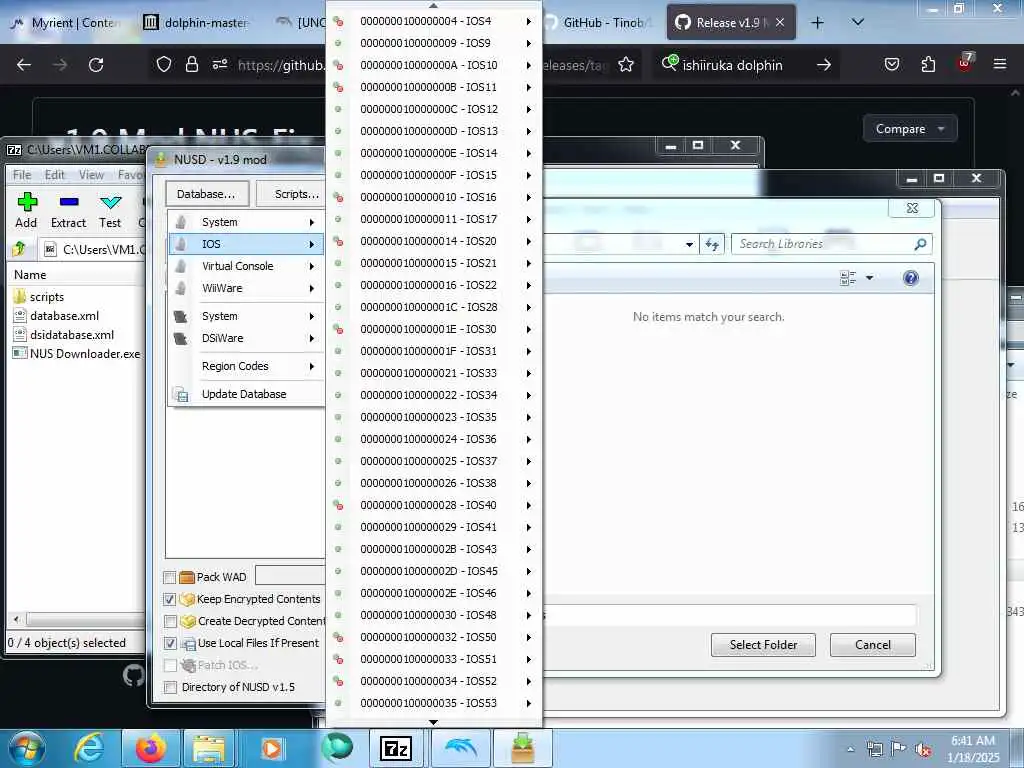Reload the Firefox page

96,65
